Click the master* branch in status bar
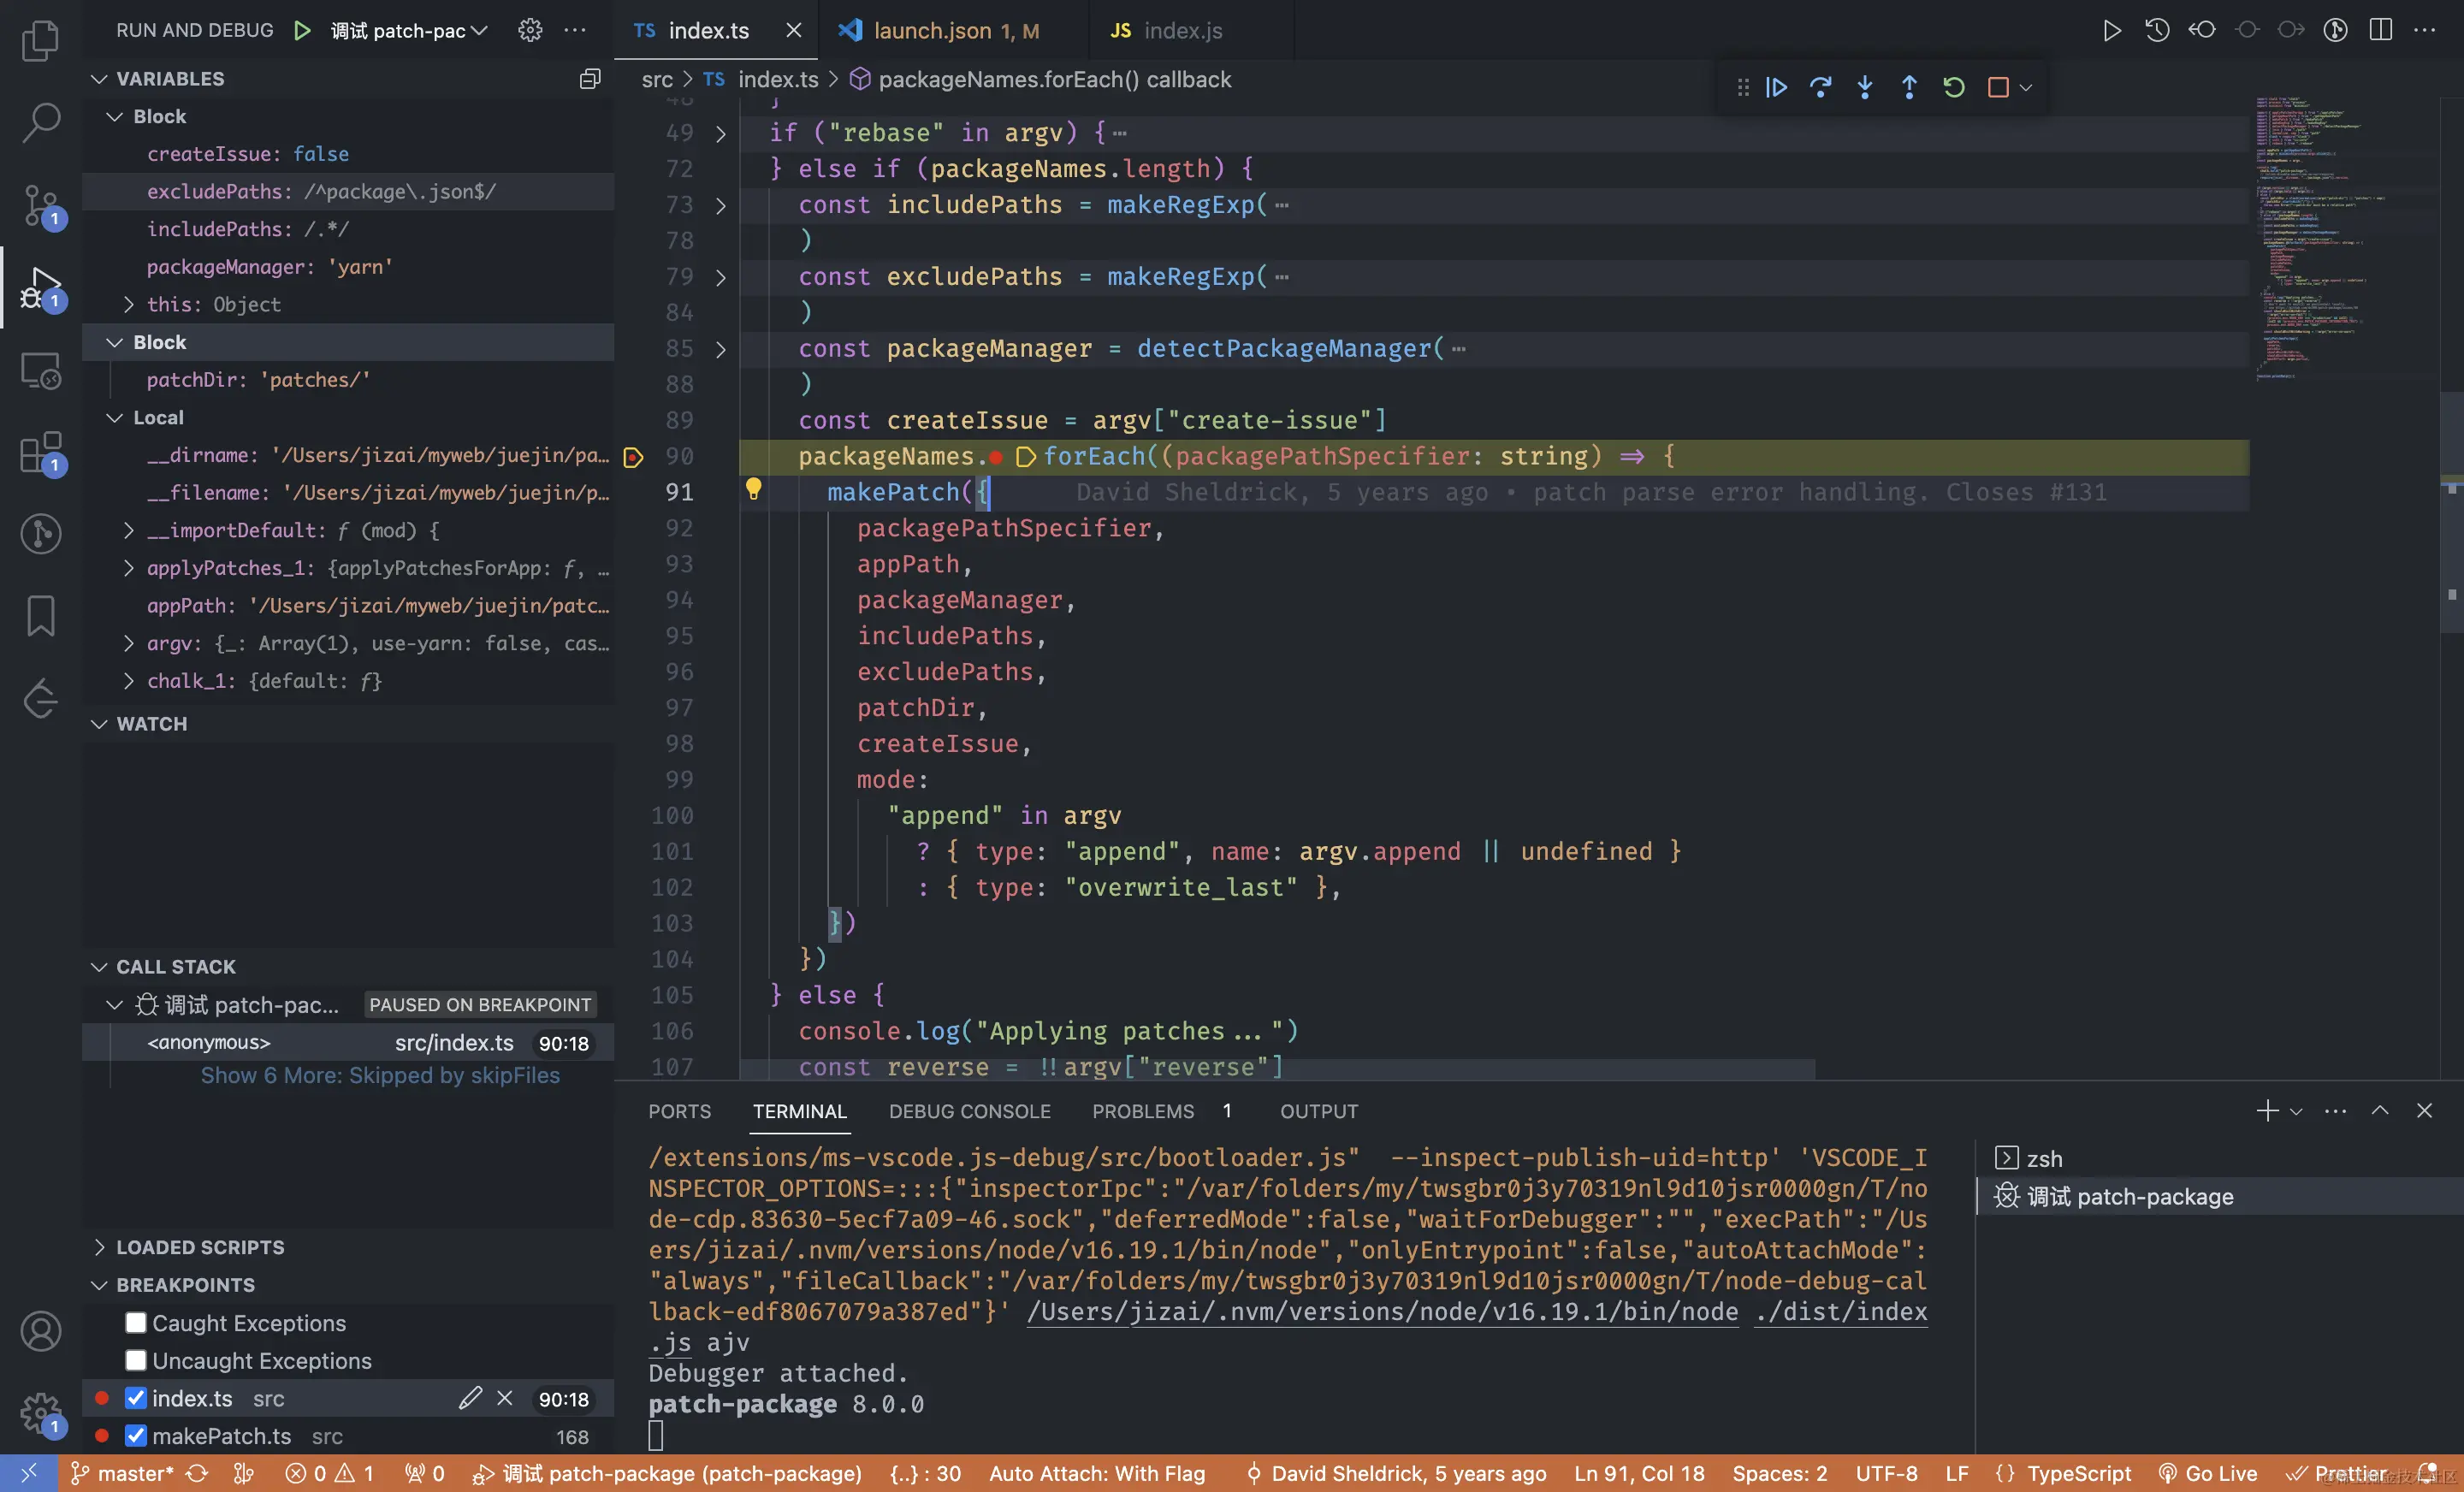The height and width of the screenshot is (1492, 2464). click(123, 1473)
